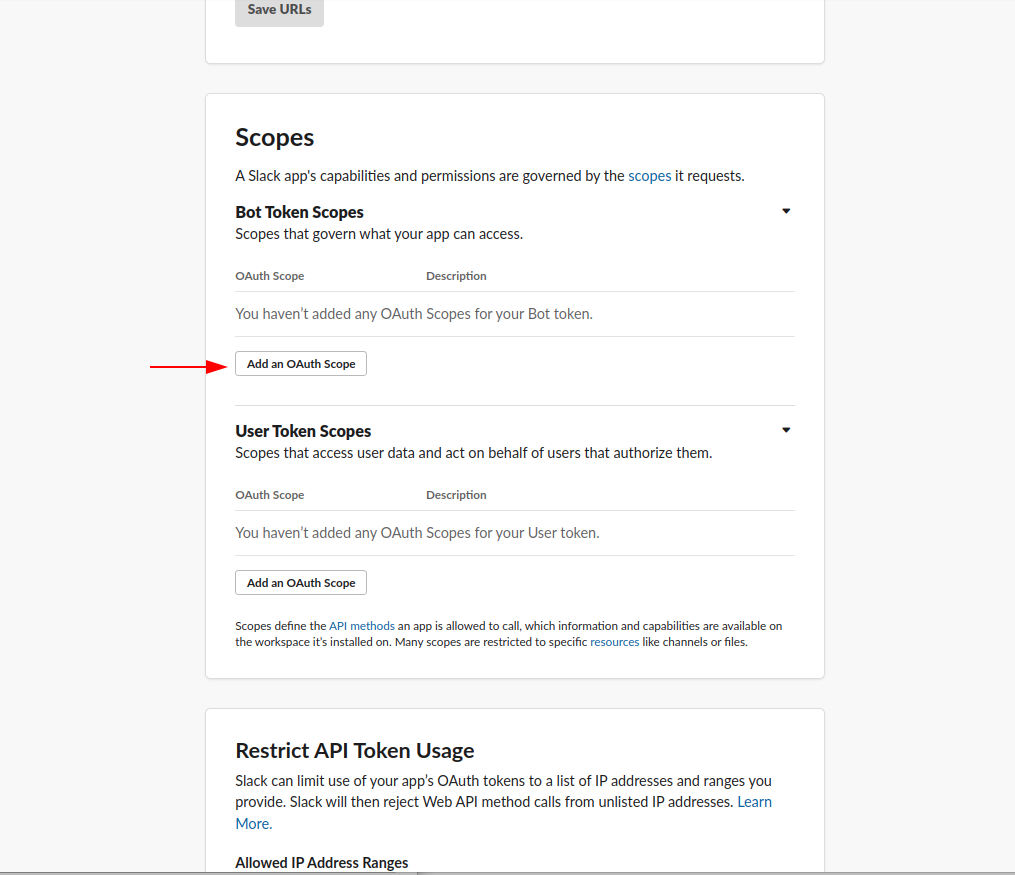Add an OAuth Scope for the User token
1015x875 pixels.
(x=300, y=582)
